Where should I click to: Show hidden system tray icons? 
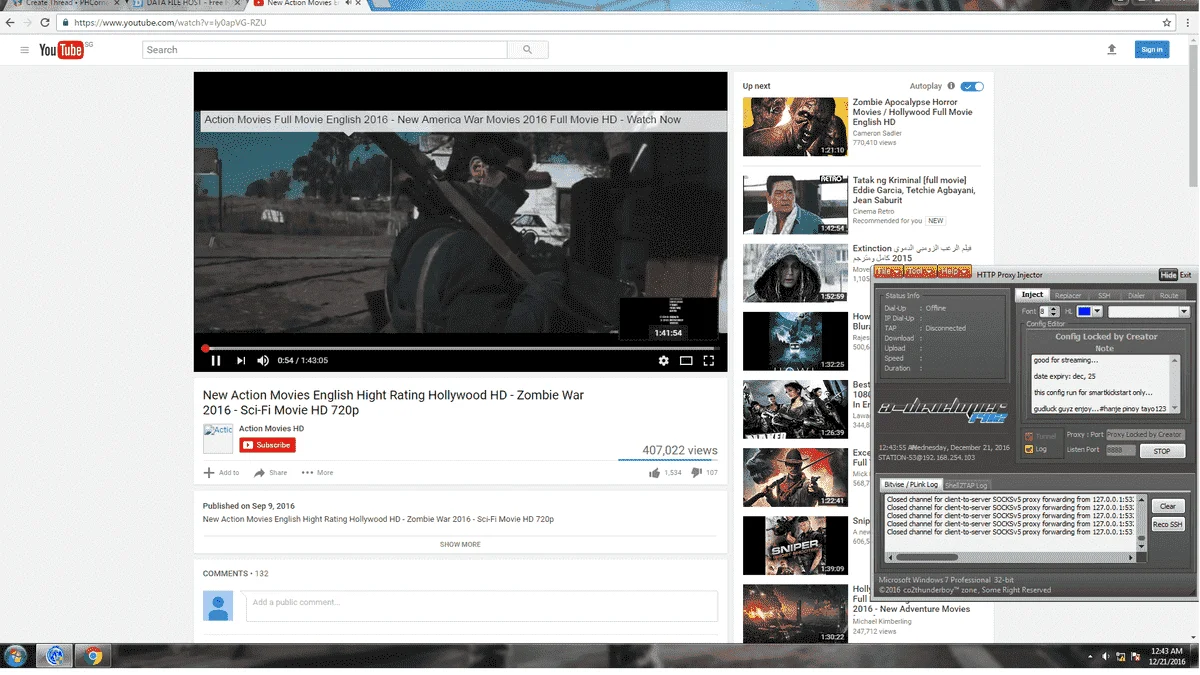[x=1090, y=656]
